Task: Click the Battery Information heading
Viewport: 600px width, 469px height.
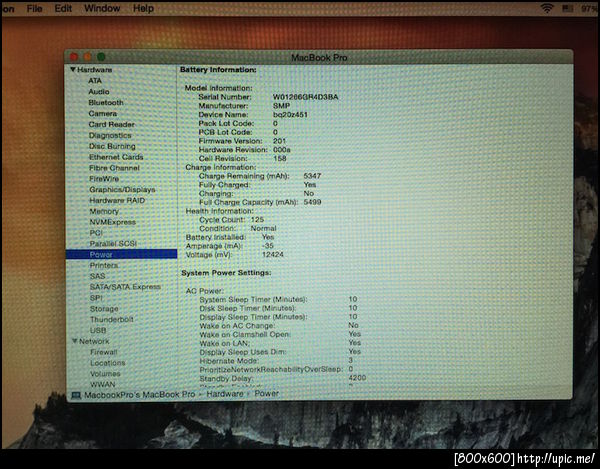Action: click(218, 70)
